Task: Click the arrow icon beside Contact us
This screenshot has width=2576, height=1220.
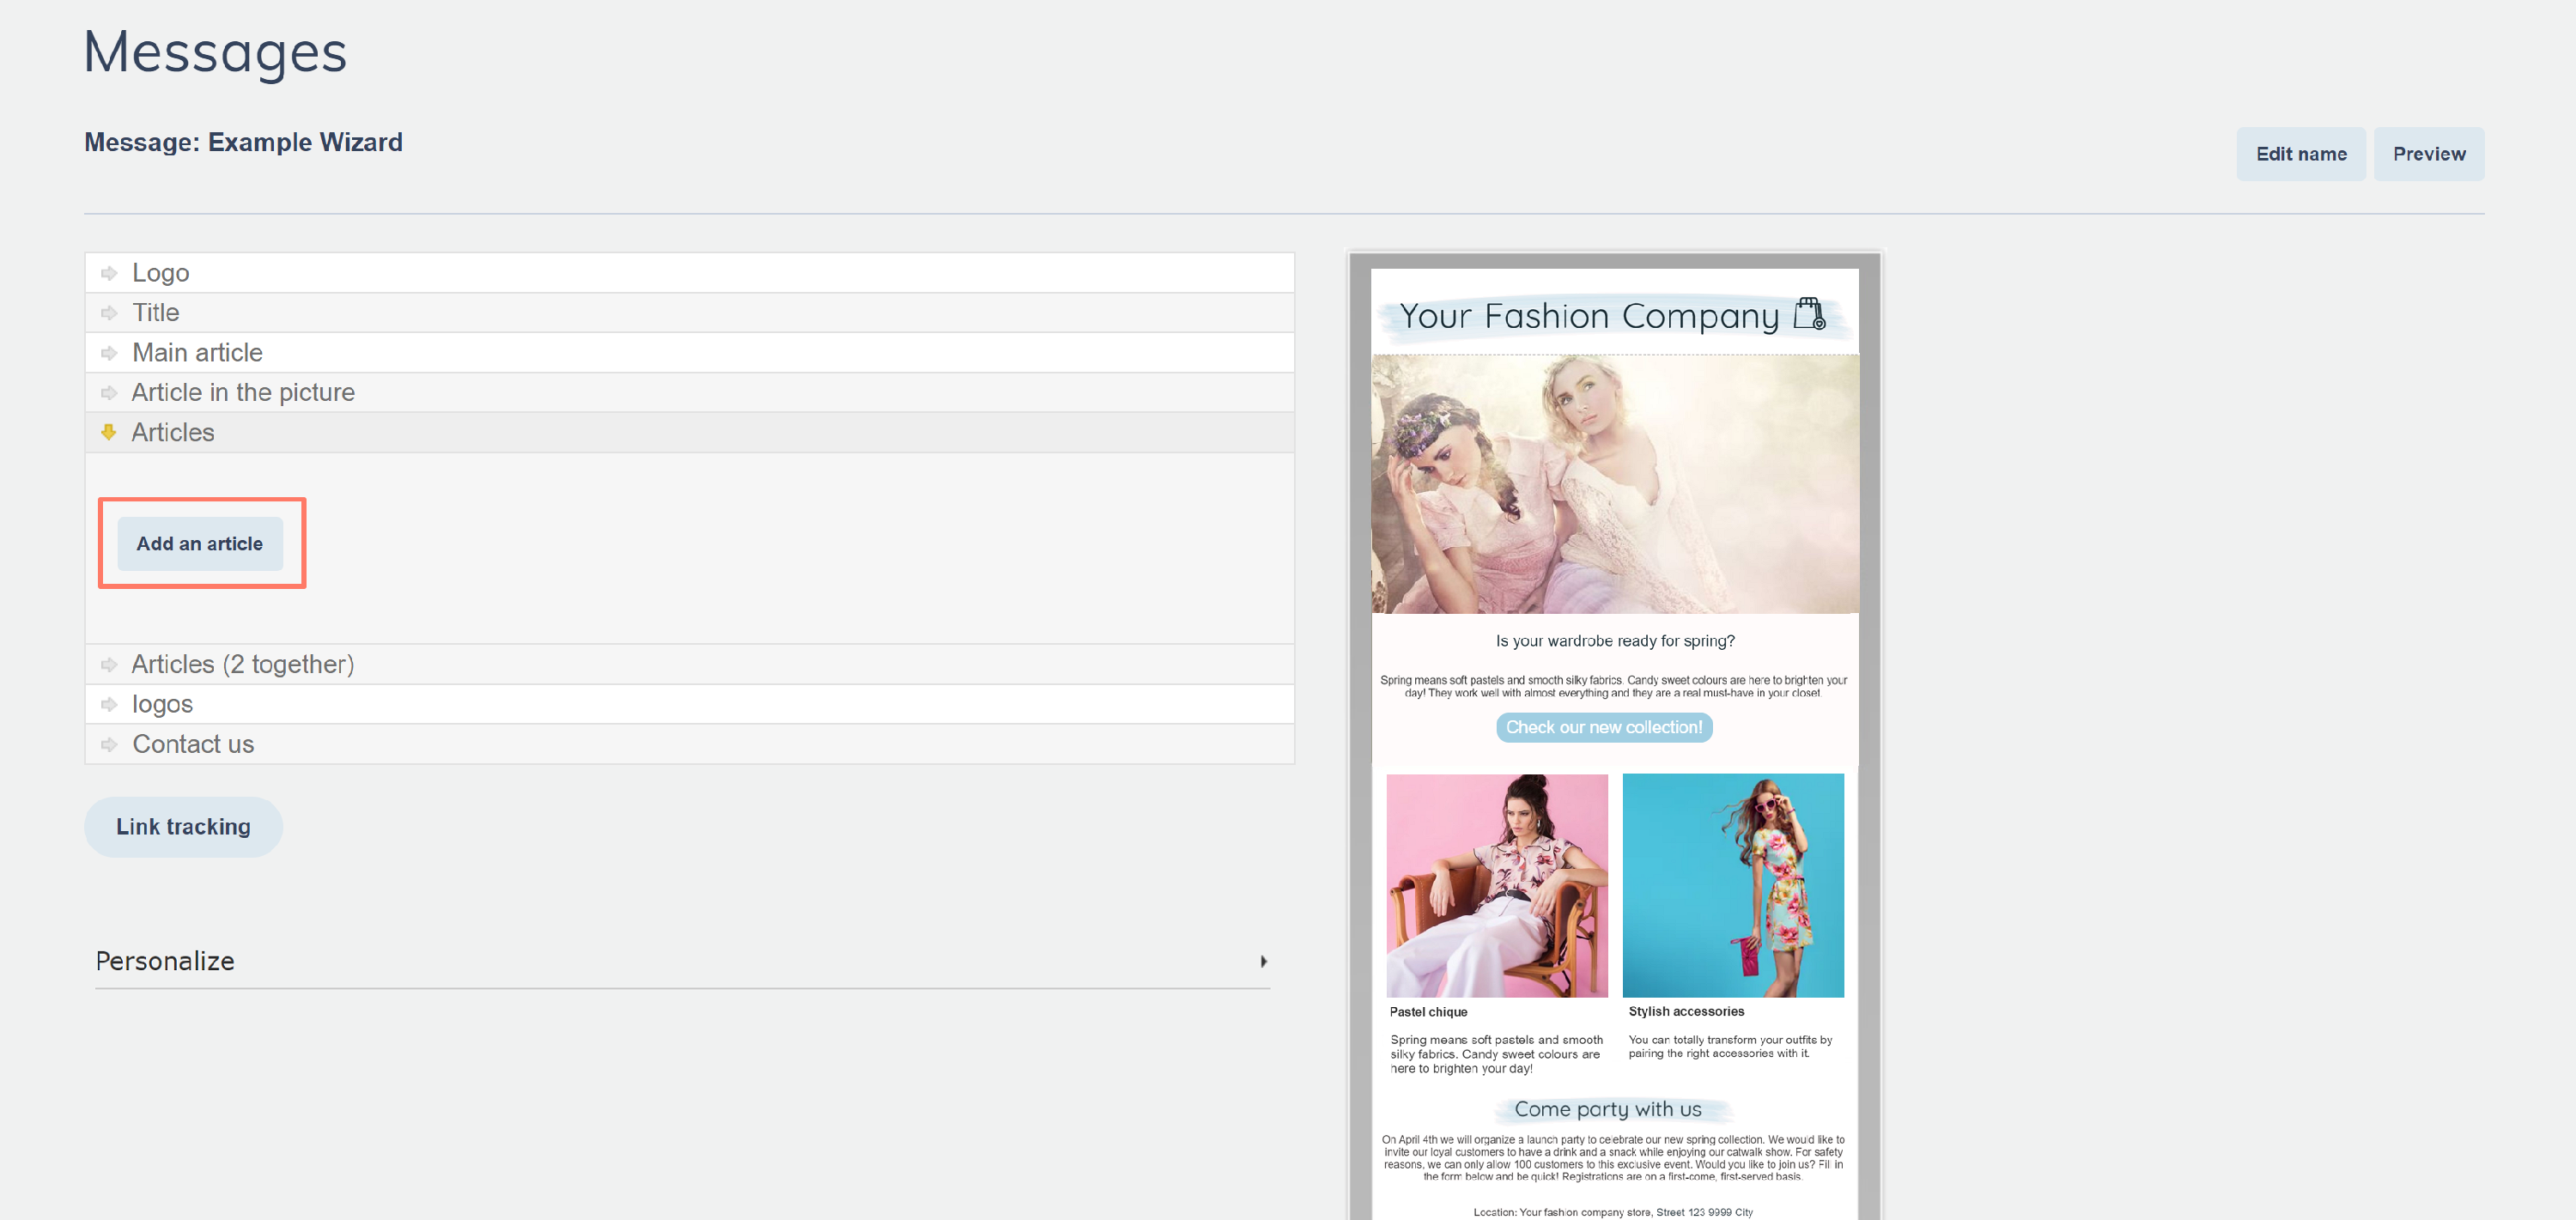Action: click(109, 745)
